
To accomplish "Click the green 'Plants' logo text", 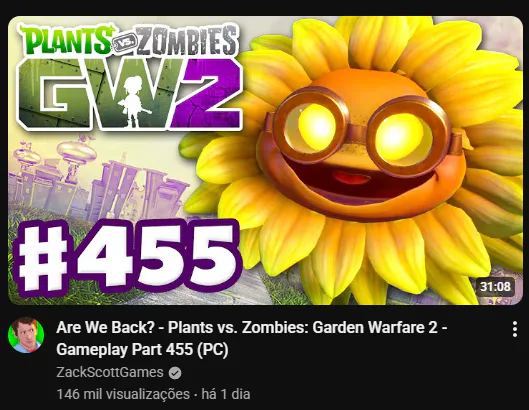I will [66, 39].
